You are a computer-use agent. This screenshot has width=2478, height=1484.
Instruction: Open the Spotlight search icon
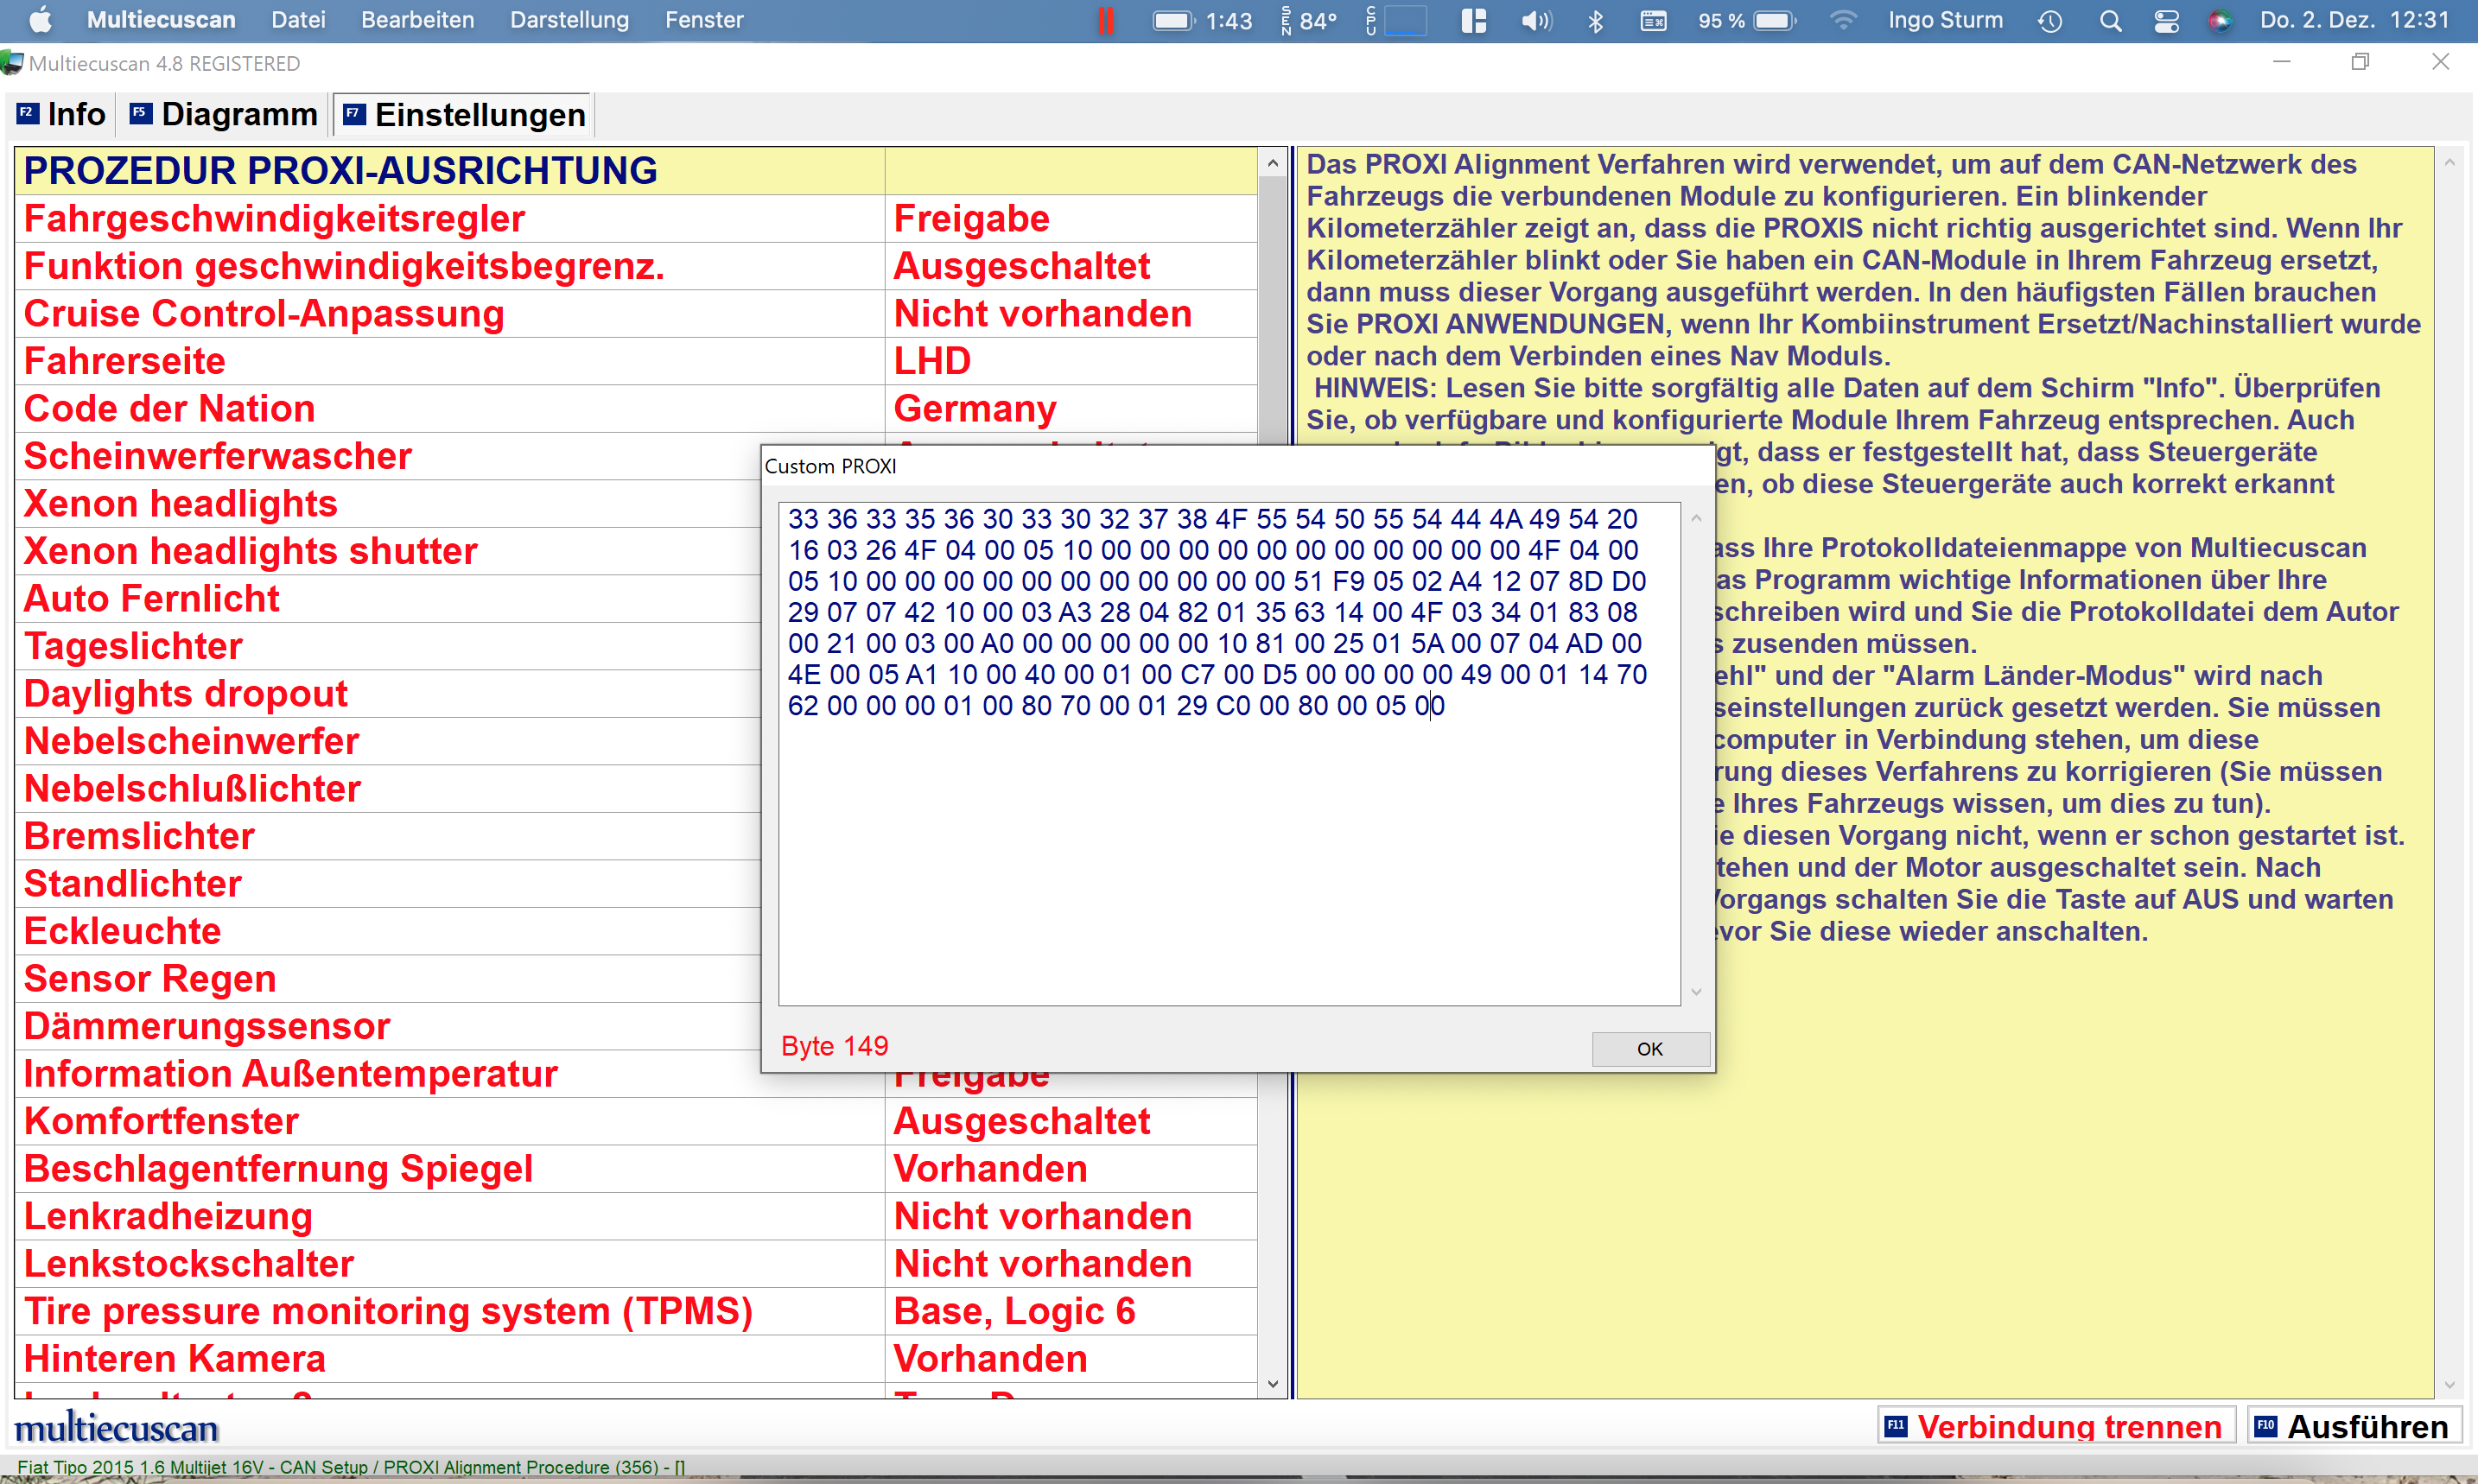point(2110,21)
